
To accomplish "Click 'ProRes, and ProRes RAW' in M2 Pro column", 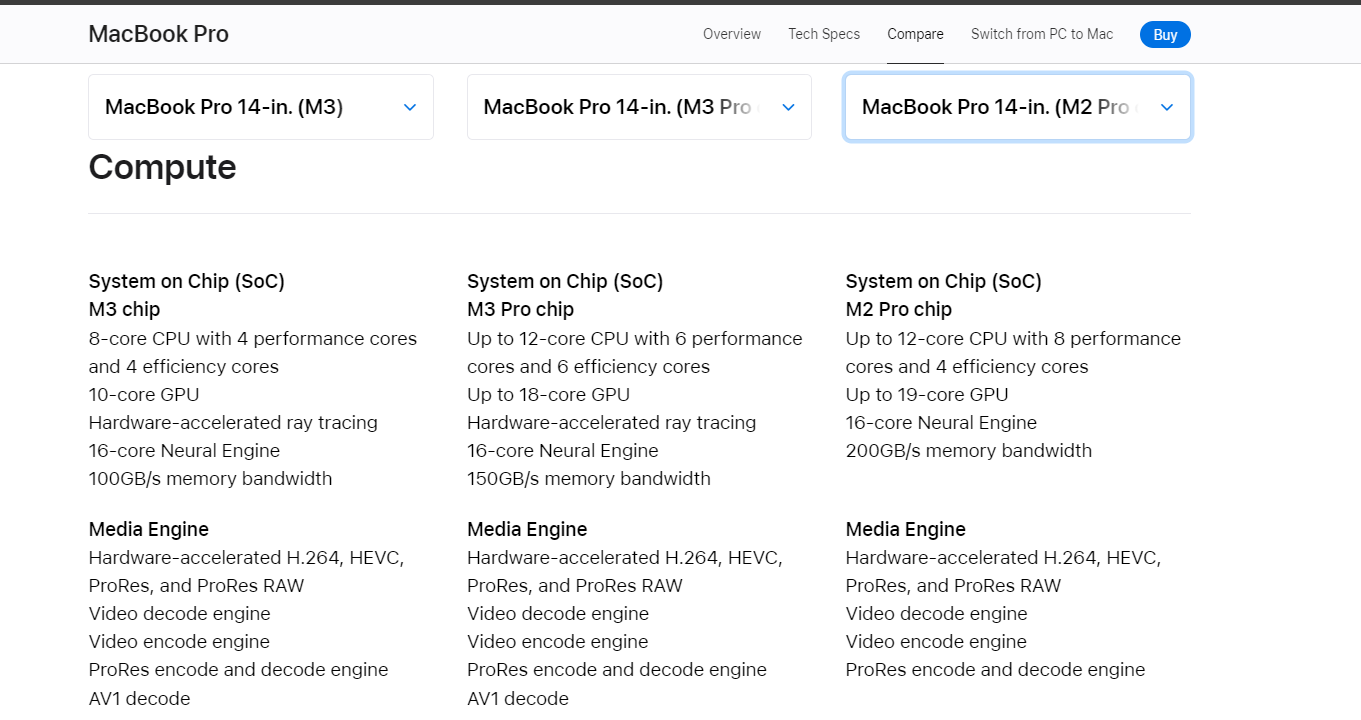I will pos(954,585).
